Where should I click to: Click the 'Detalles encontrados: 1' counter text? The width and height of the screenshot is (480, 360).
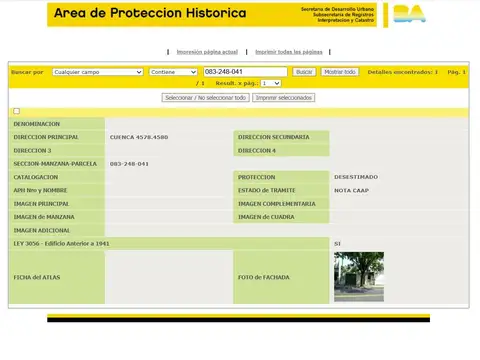click(x=403, y=72)
